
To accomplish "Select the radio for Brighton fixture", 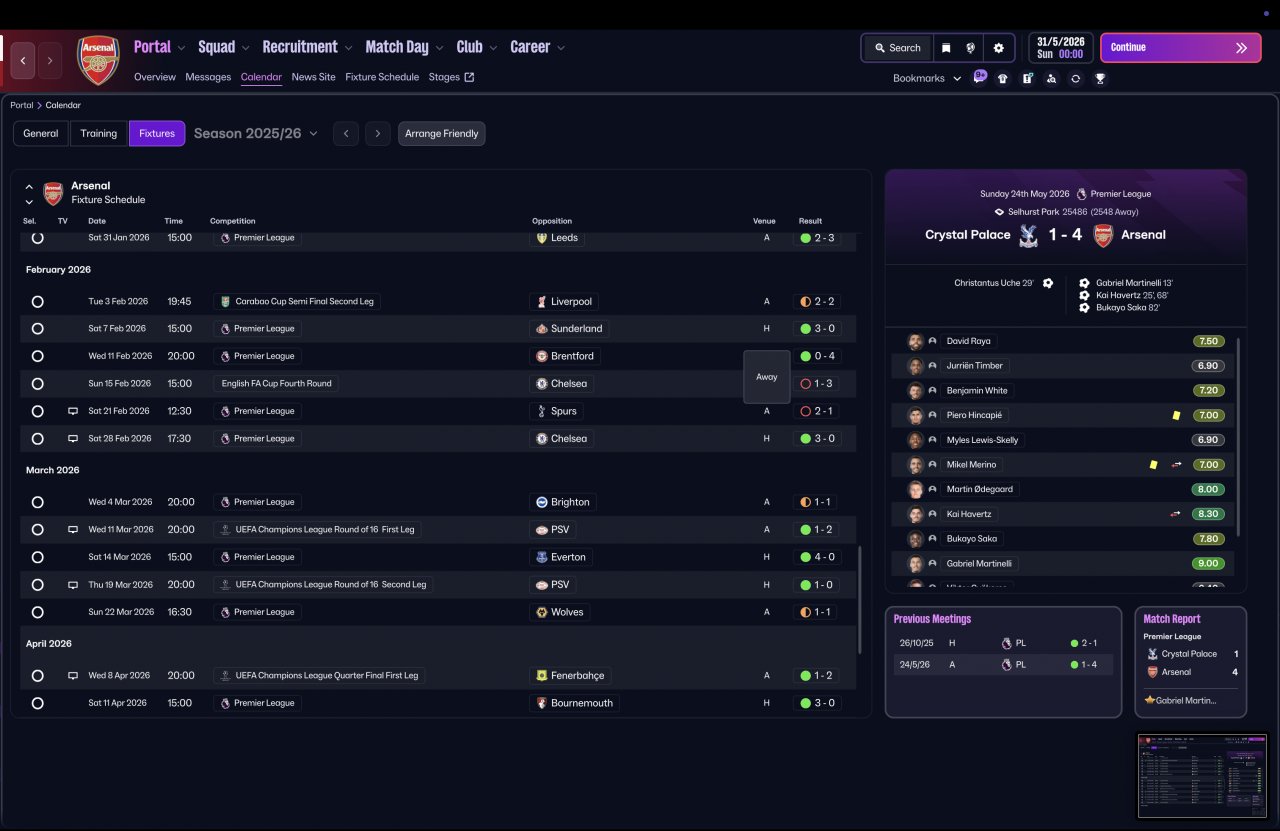I will click(x=37, y=502).
